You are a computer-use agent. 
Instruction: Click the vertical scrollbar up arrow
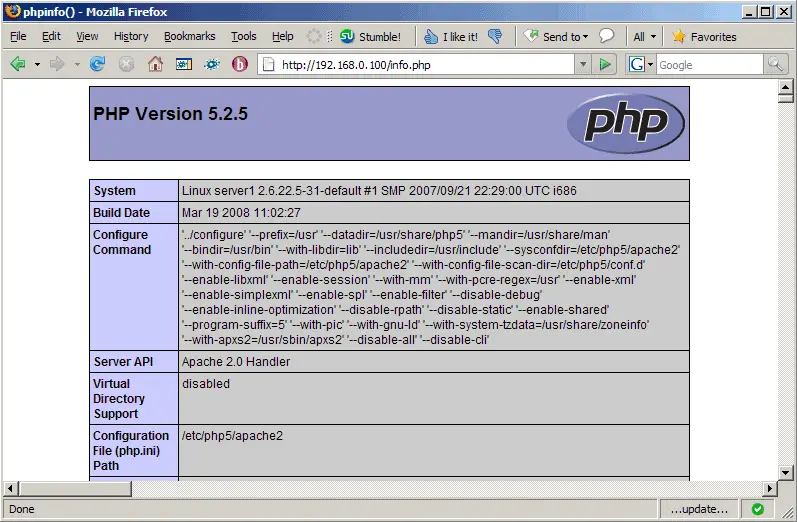pyautogui.click(x=785, y=87)
